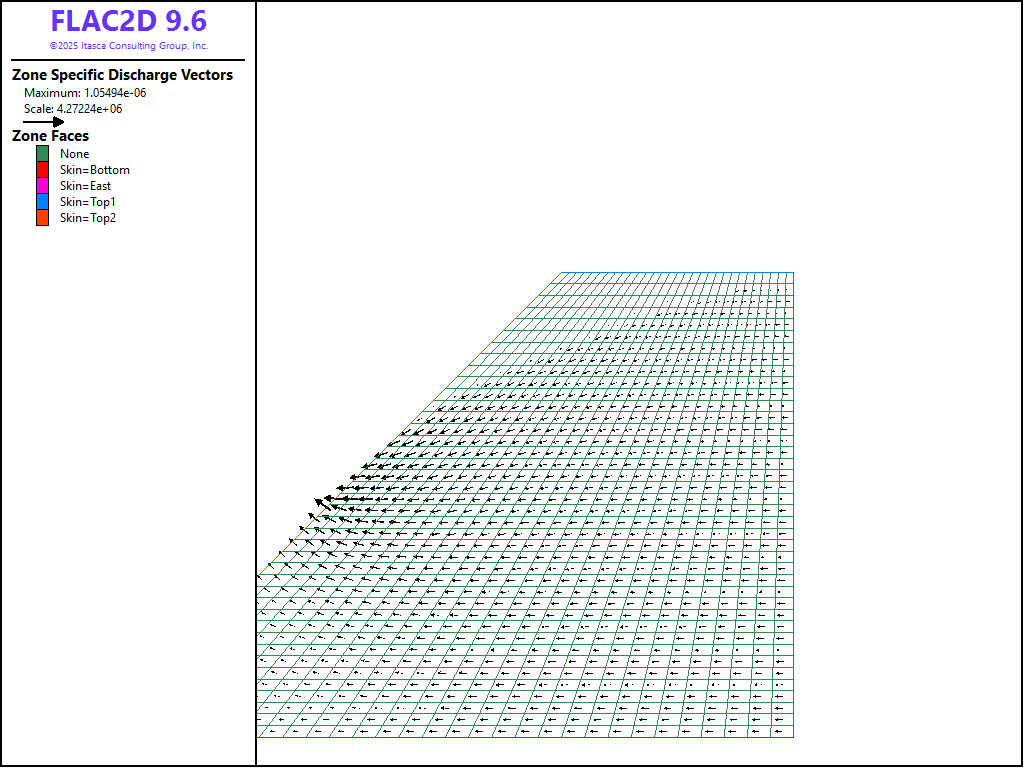1024x768 pixels.
Task: Choose the blue Skin=Top1 swatch
Action: pos(42,202)
